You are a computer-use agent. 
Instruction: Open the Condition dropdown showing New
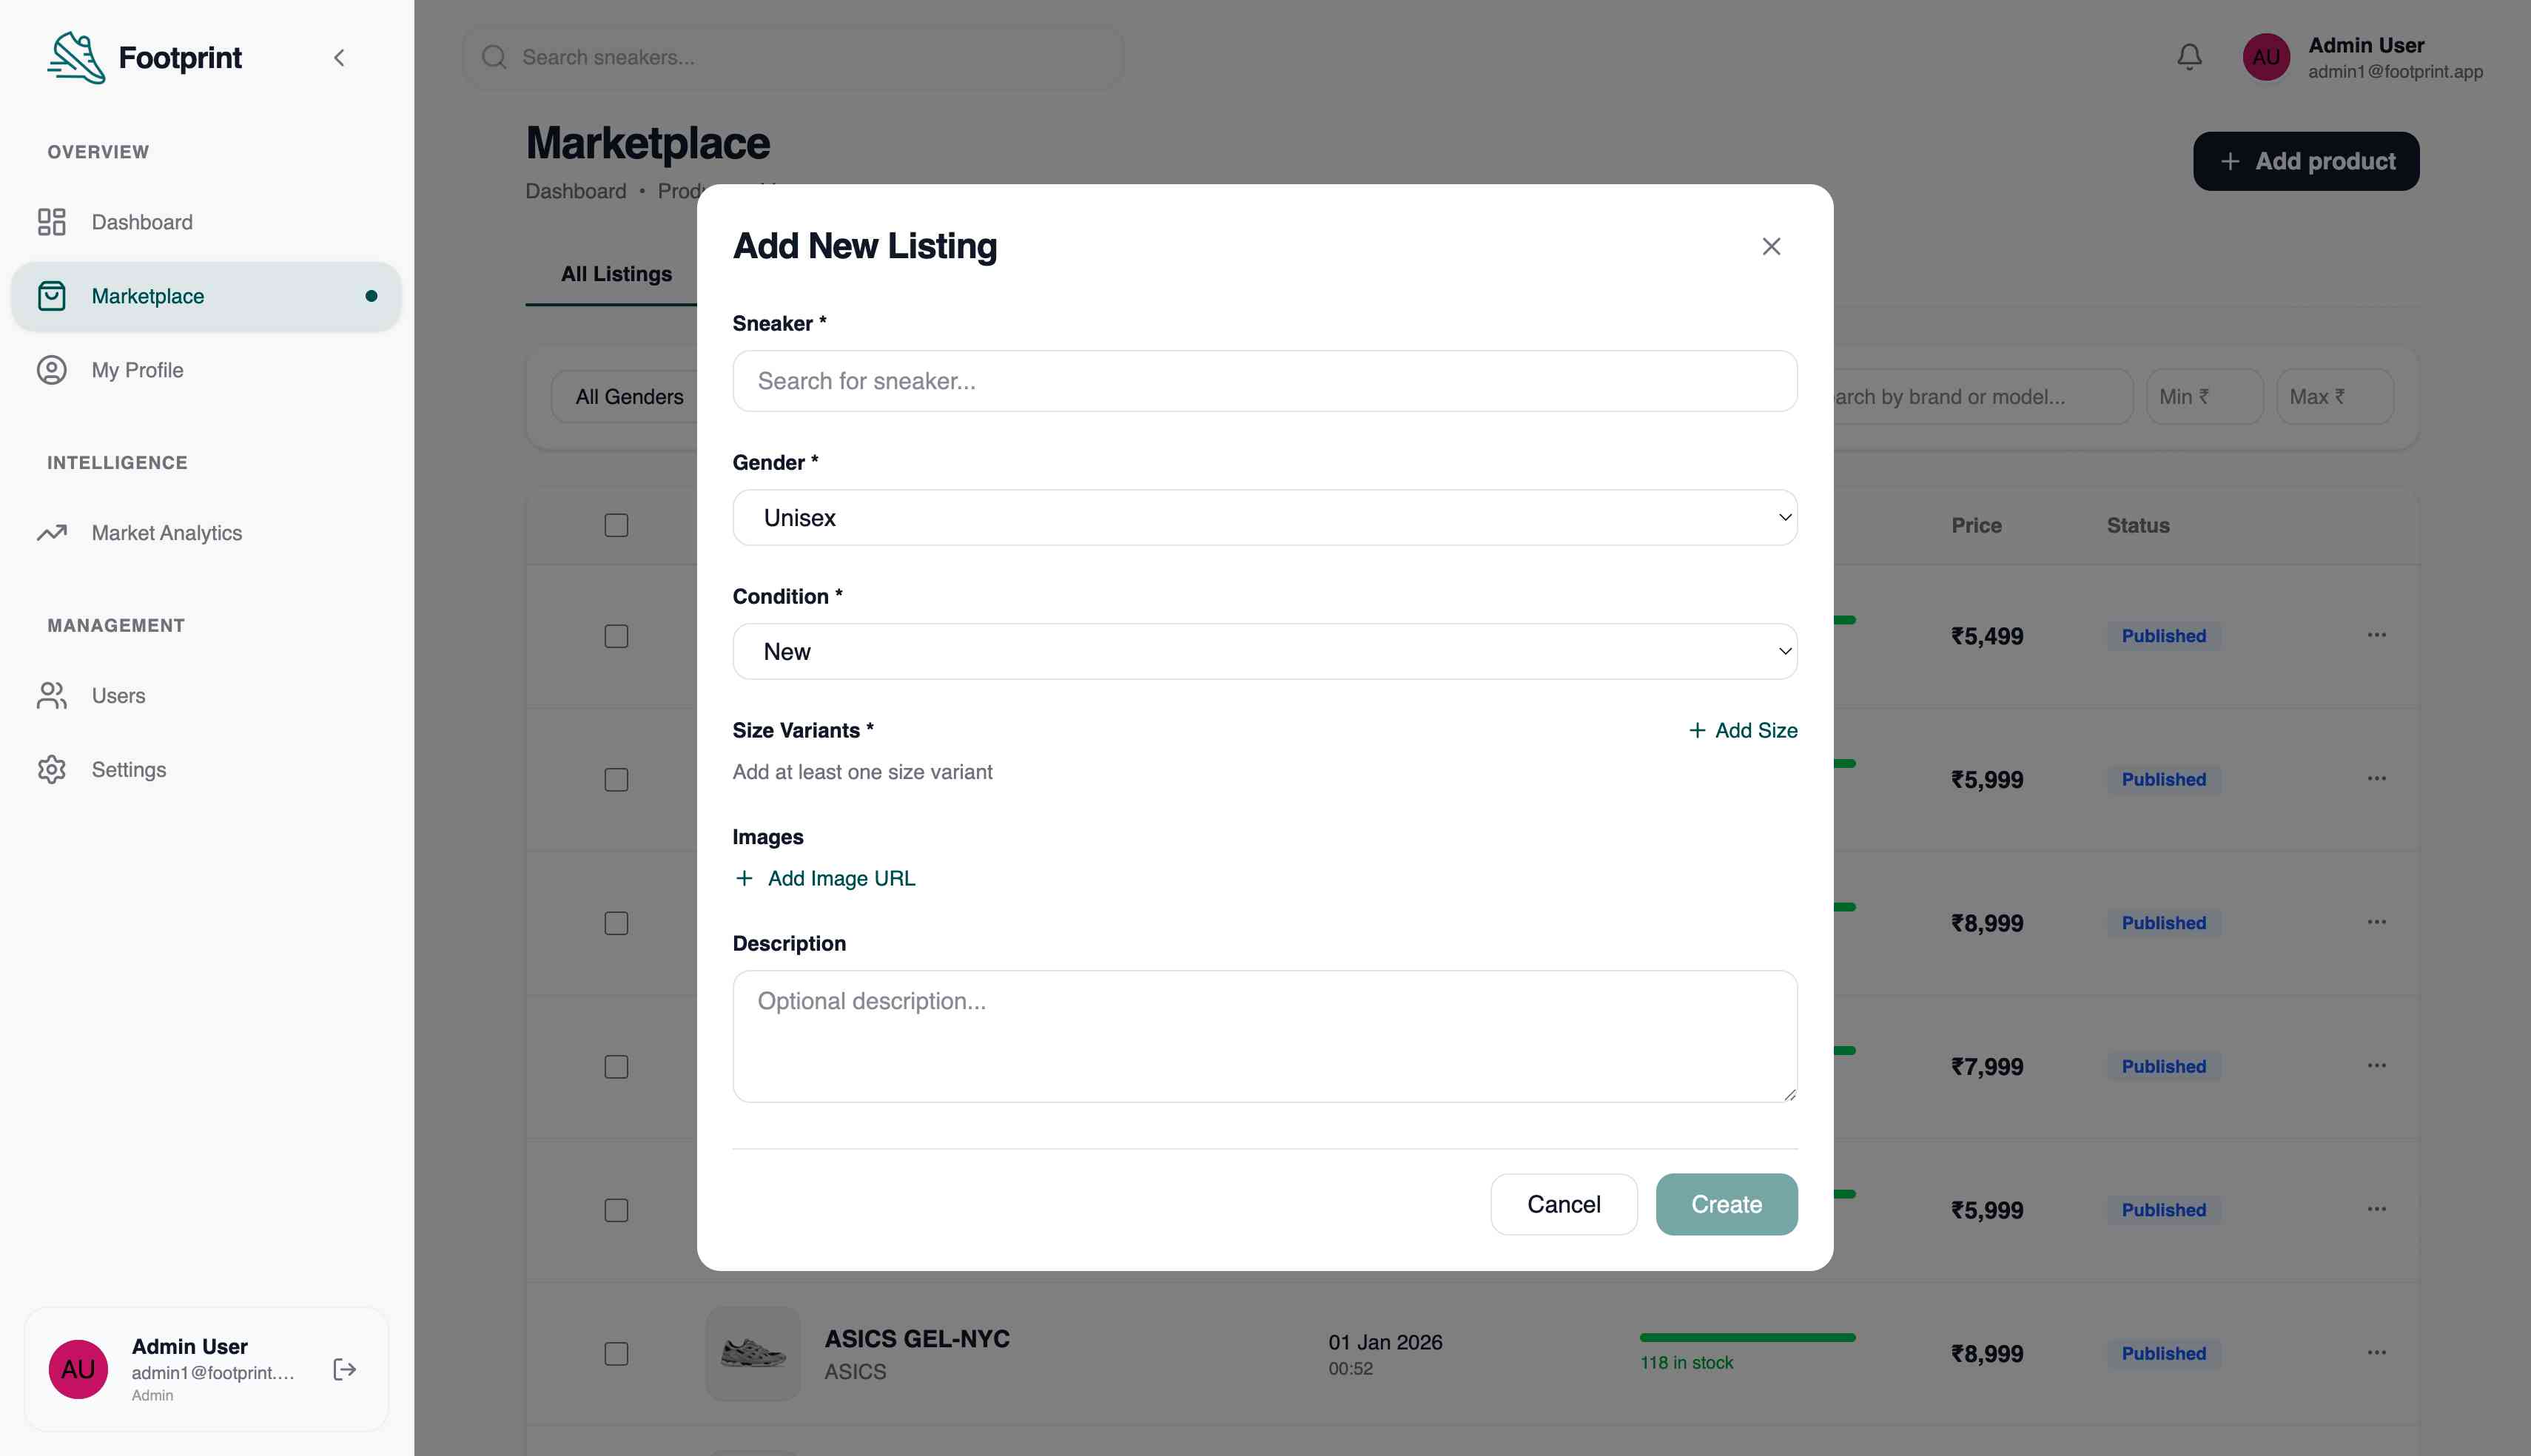point(1264,652)
